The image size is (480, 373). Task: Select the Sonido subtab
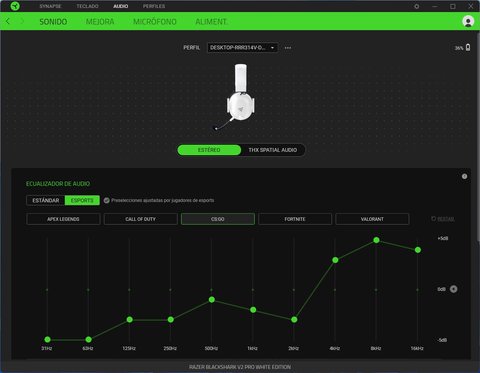click(x=53, y=22)
